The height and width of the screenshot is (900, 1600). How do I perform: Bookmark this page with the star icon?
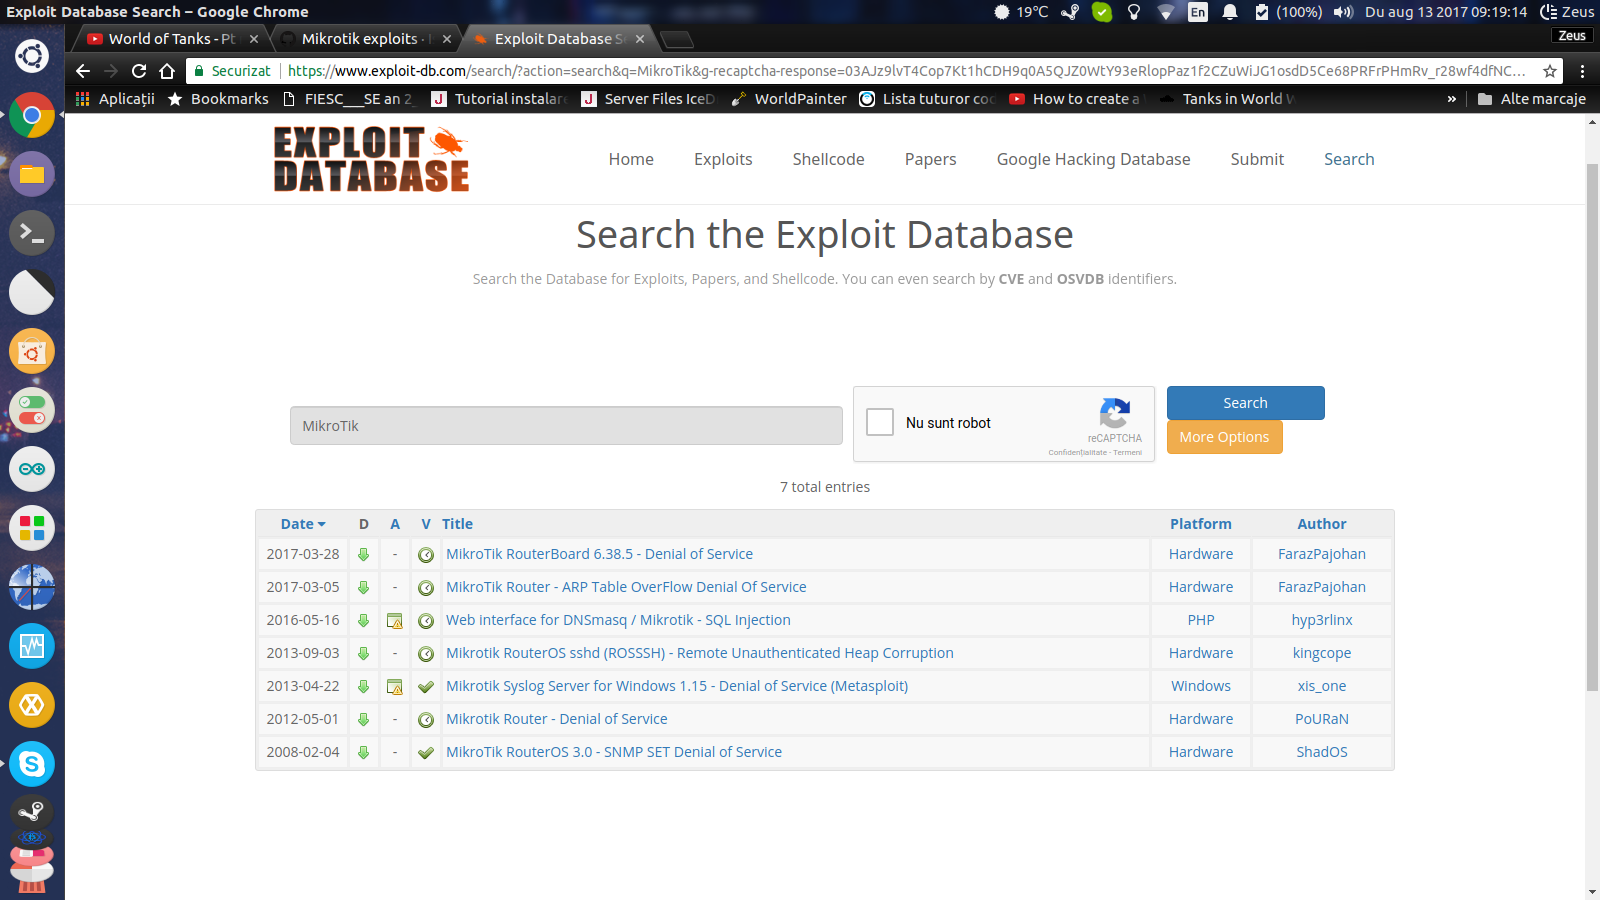1550,71
